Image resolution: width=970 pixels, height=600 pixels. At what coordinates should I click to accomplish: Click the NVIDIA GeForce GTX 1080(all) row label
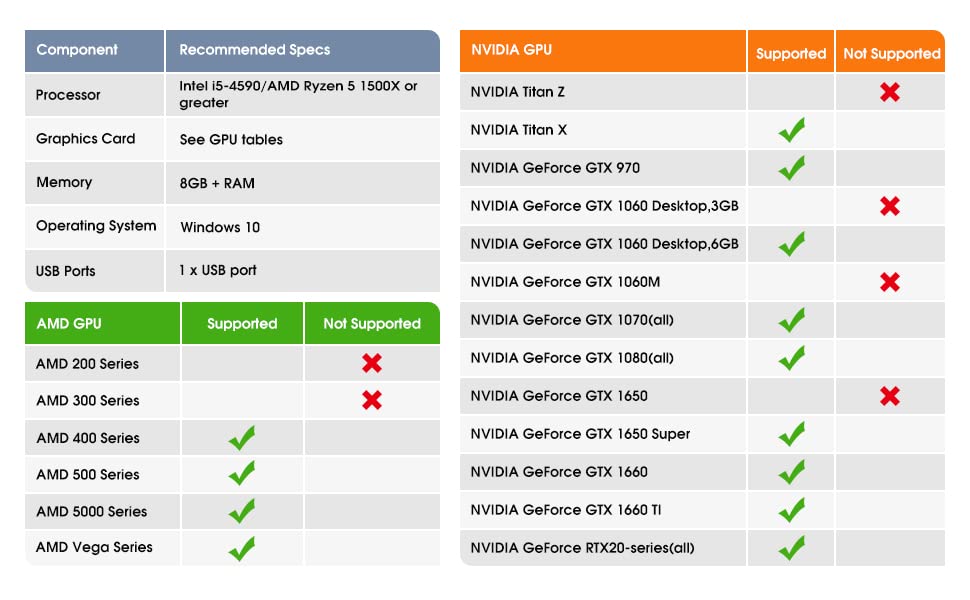572,358
